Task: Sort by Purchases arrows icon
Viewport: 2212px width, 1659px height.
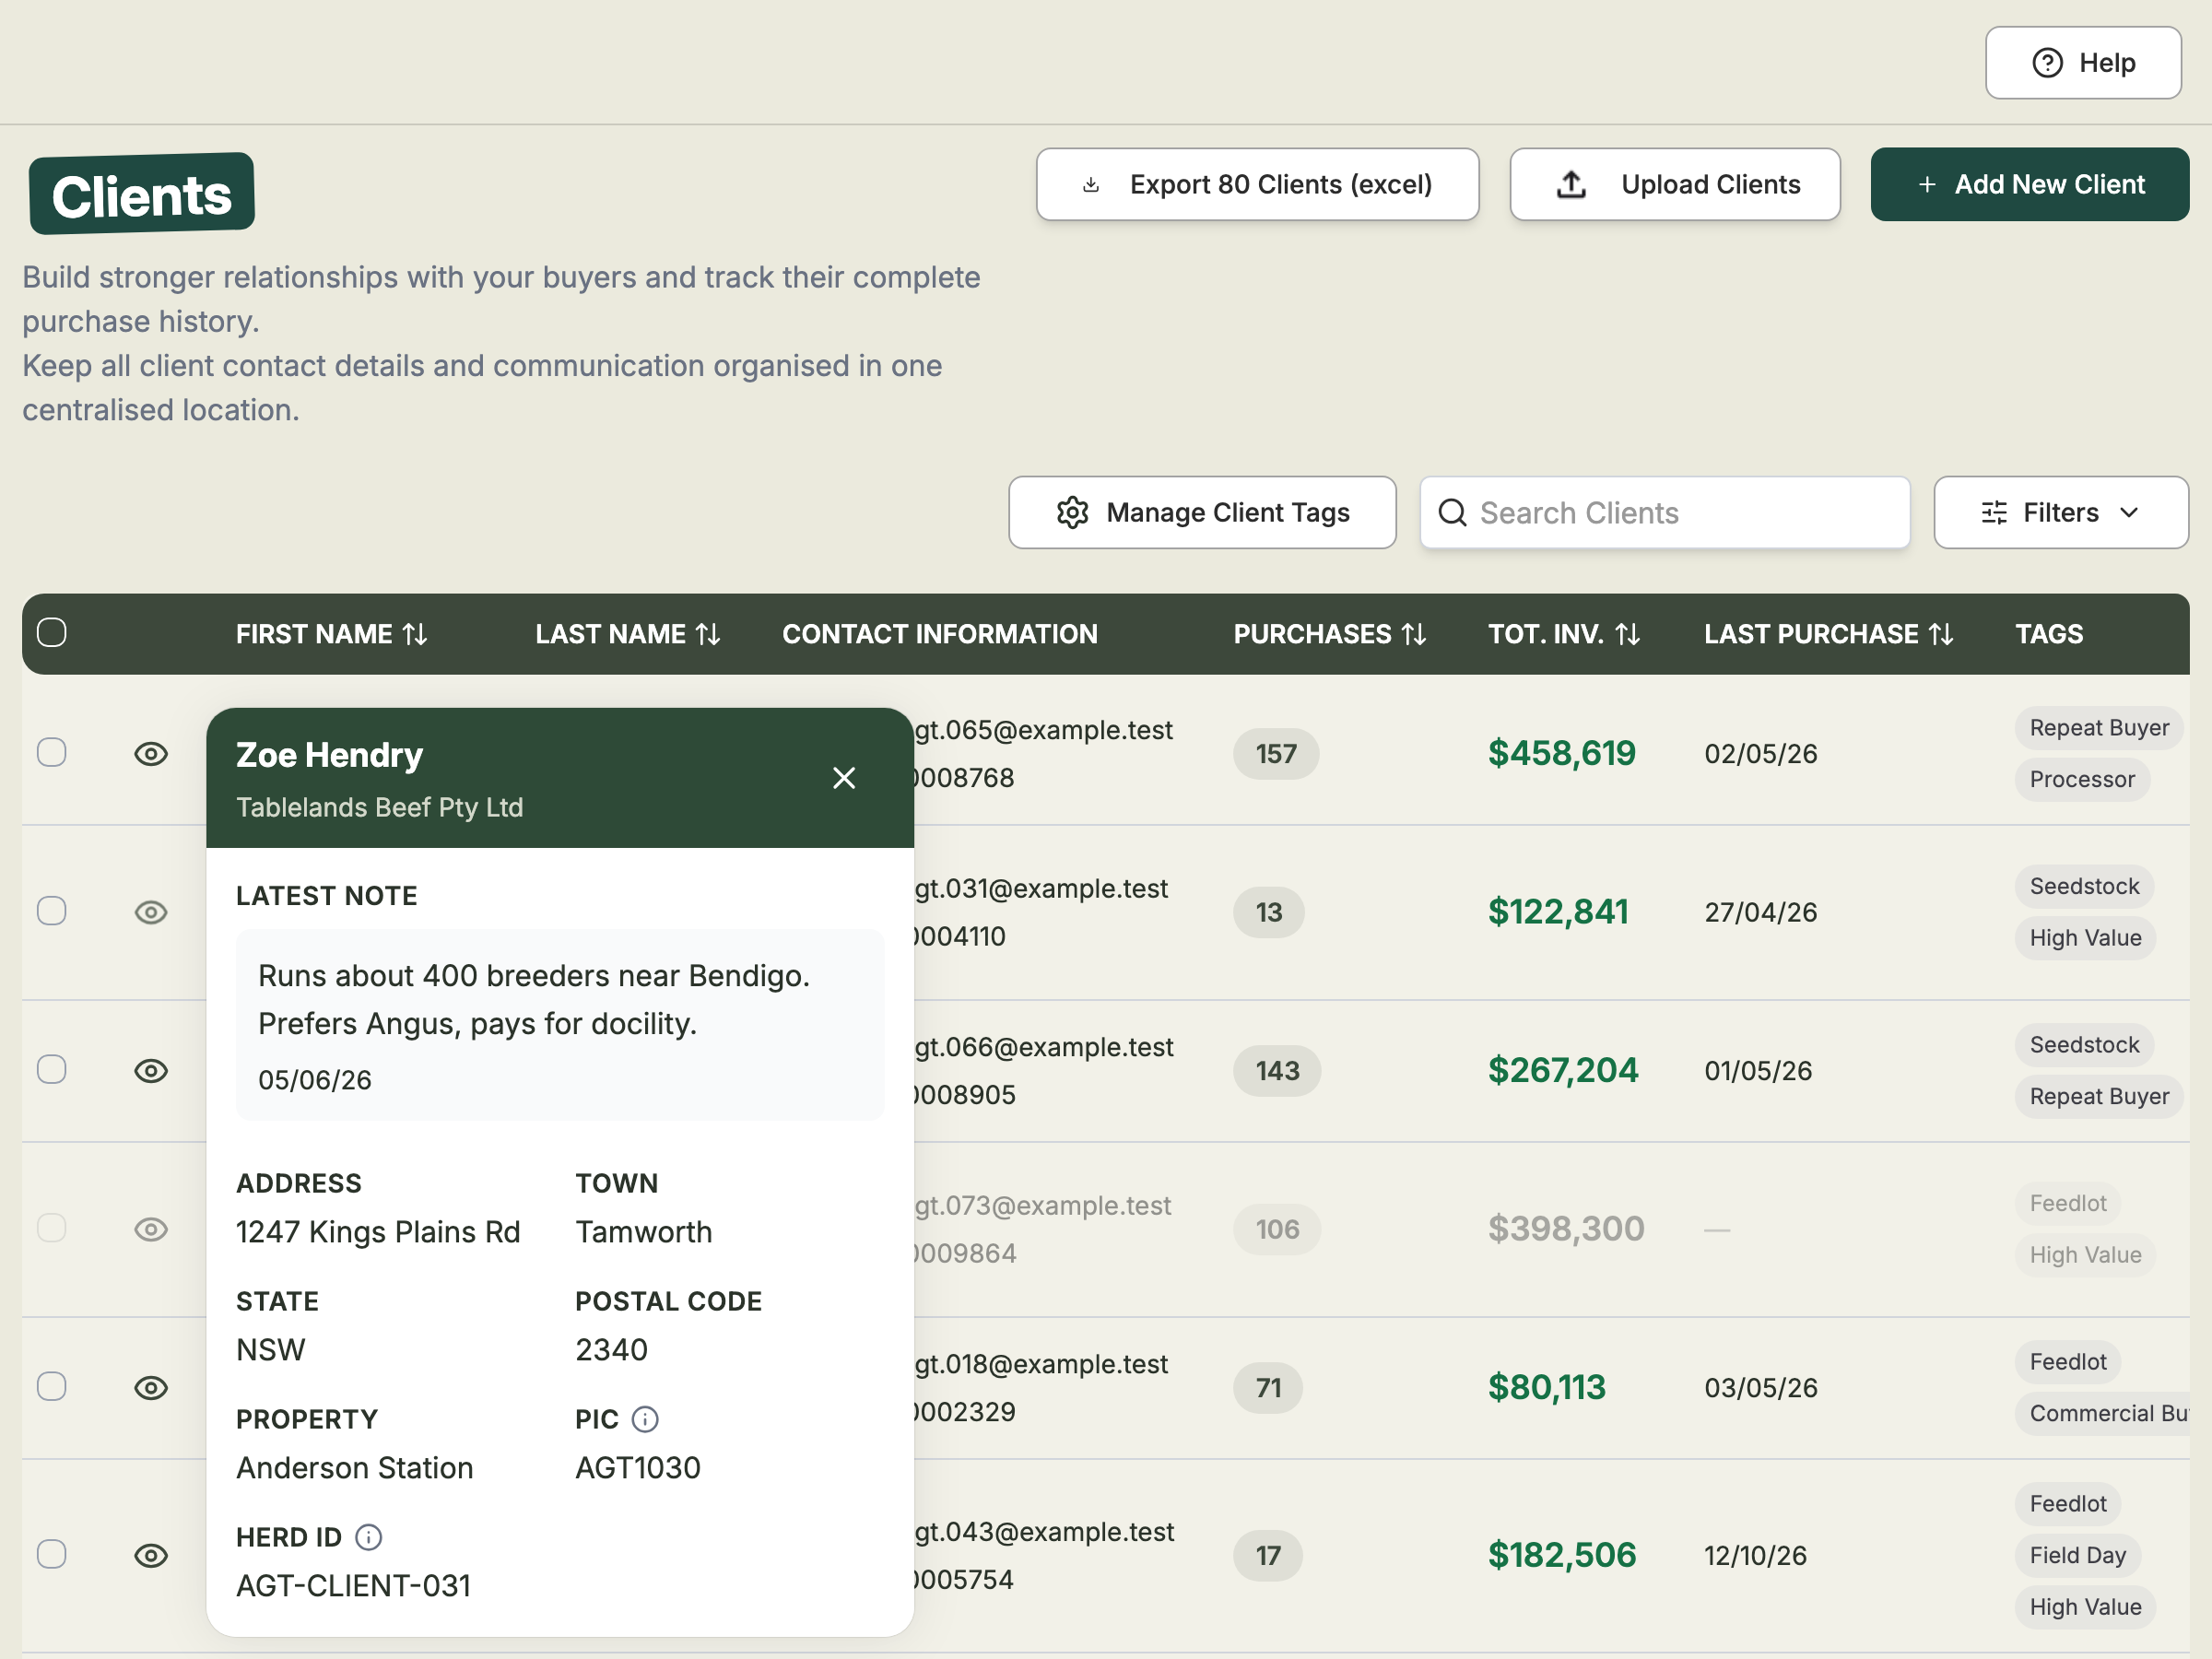Action: pos(1414,634)
